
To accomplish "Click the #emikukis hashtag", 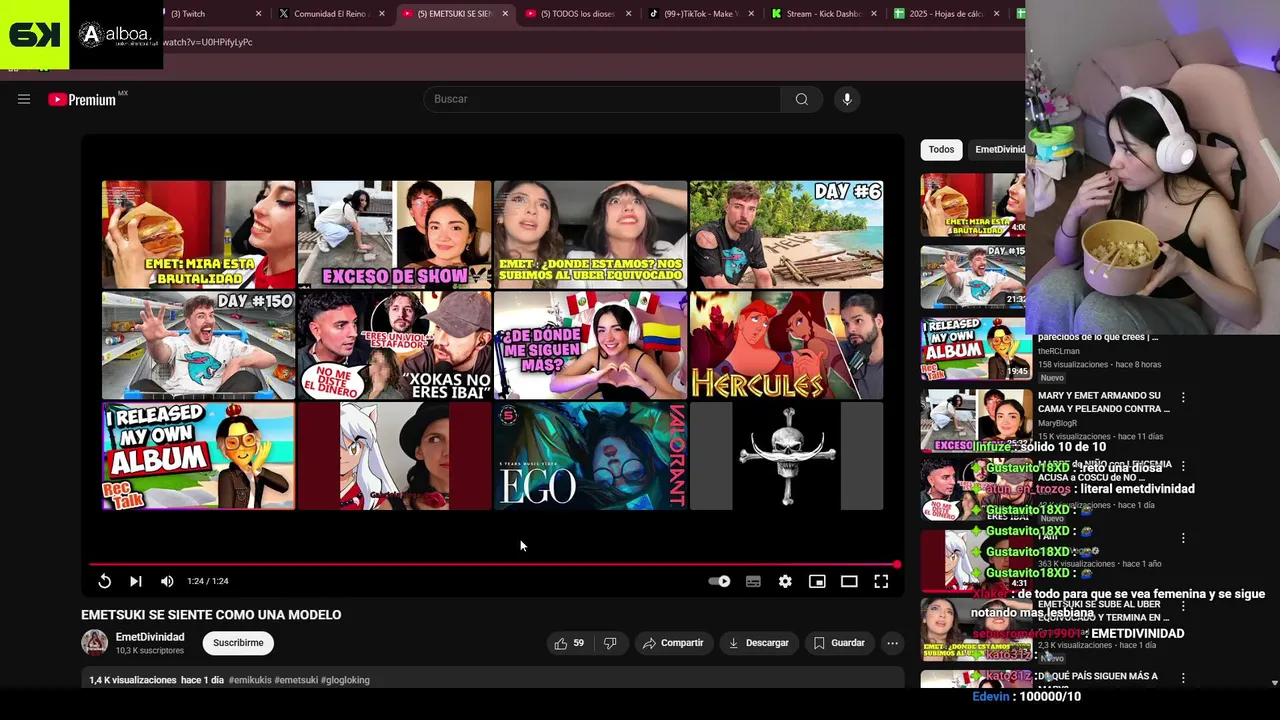I will click(x=250, y=680).
